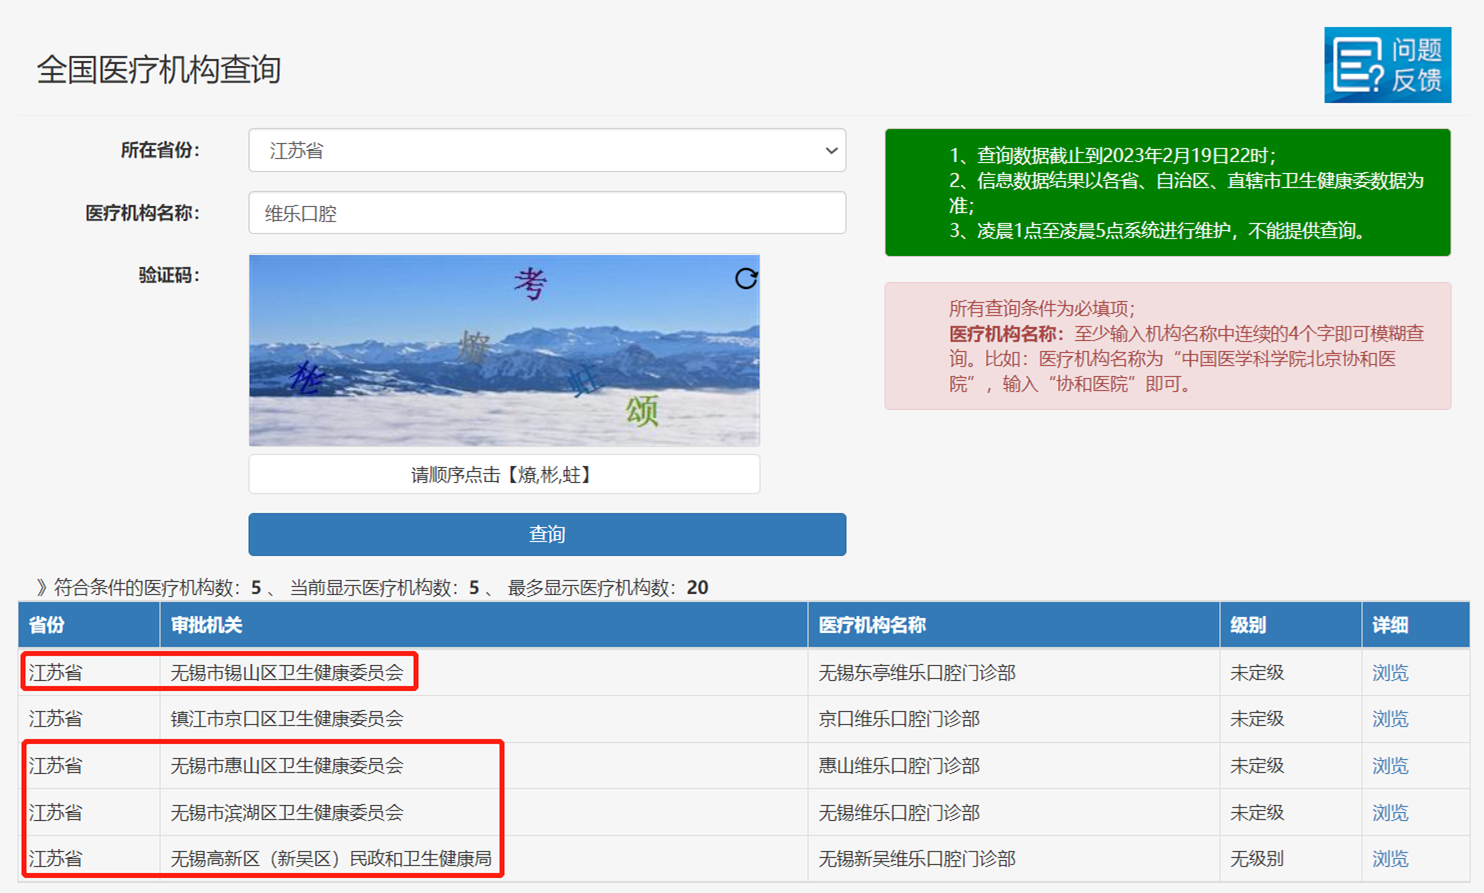Open 浏览 link for 无锡东亭维乐口腔门诊部
Screen dimensions: 1484x893
point(1389,673)
